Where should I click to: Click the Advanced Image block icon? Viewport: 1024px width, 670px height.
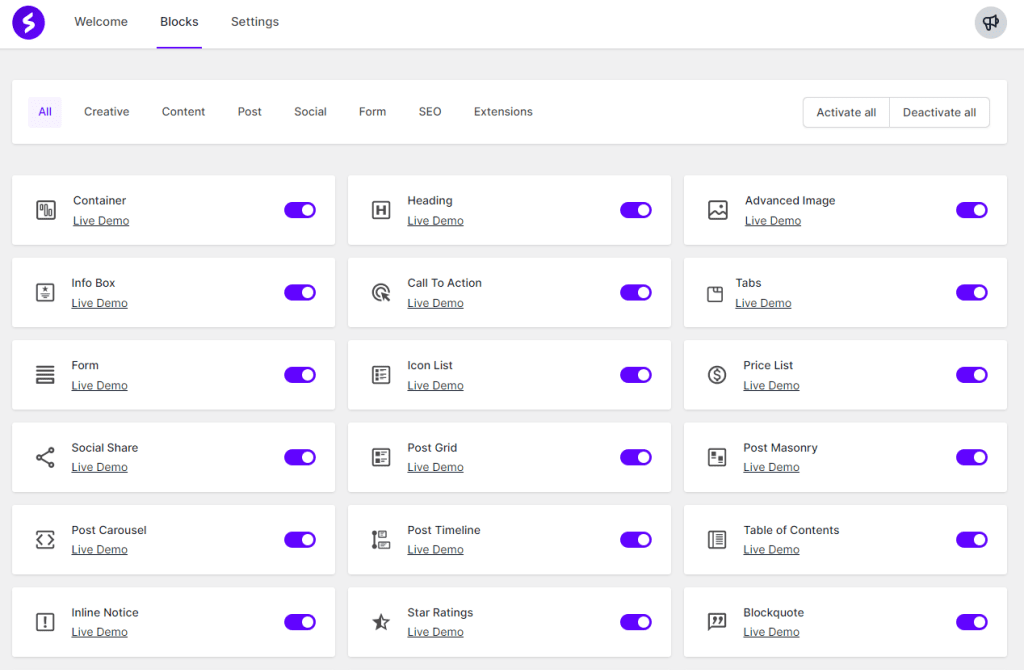pos(718,210)
